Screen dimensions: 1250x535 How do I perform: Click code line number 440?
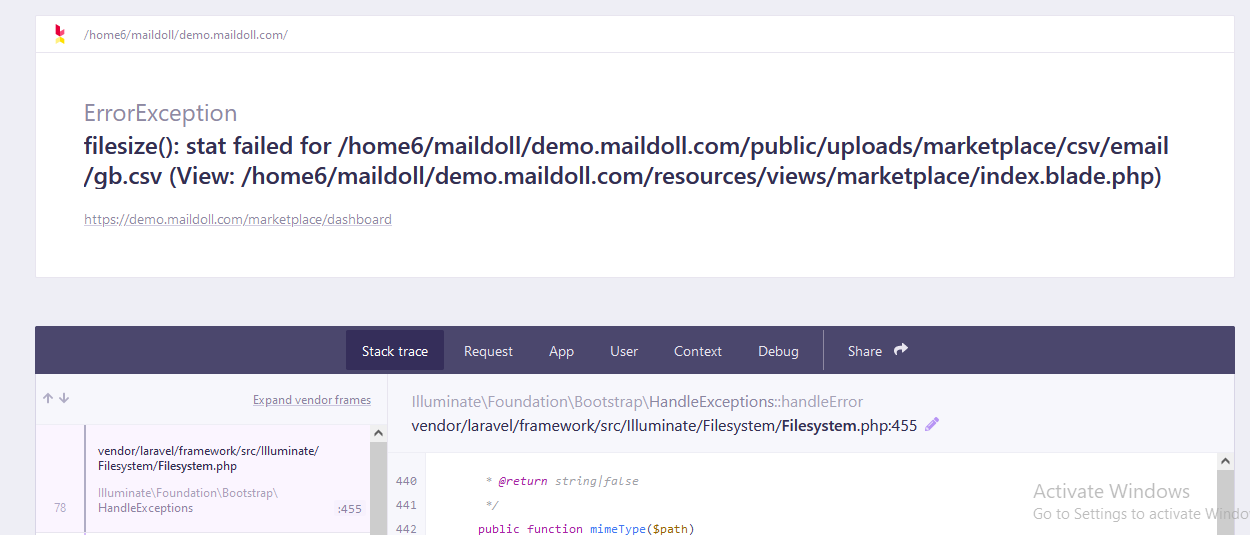click(x=406, y=481)
